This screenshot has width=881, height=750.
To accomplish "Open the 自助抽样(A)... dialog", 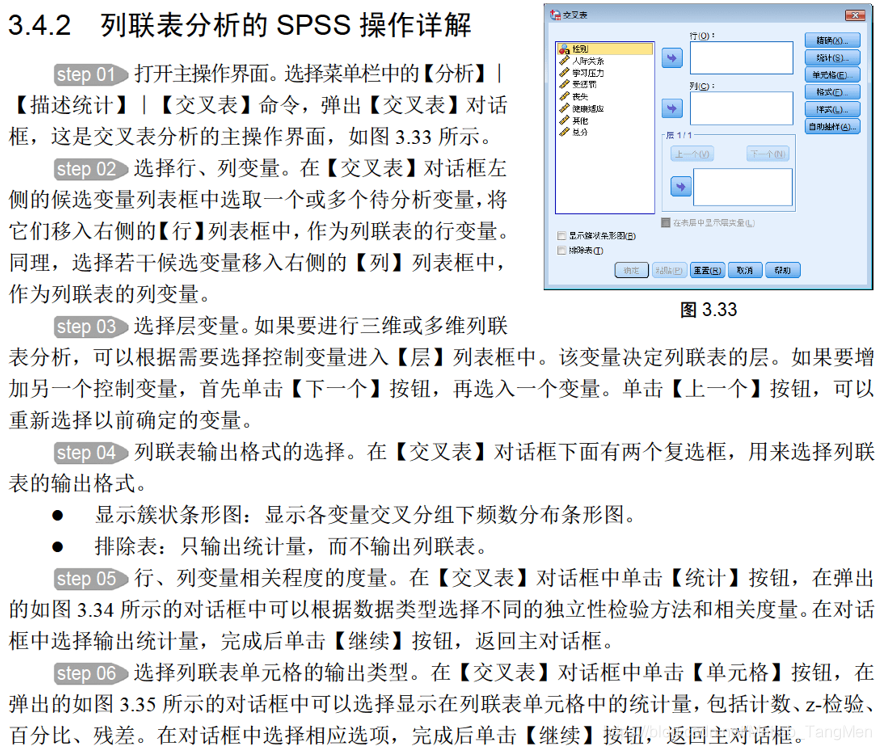I will point(832,127).
